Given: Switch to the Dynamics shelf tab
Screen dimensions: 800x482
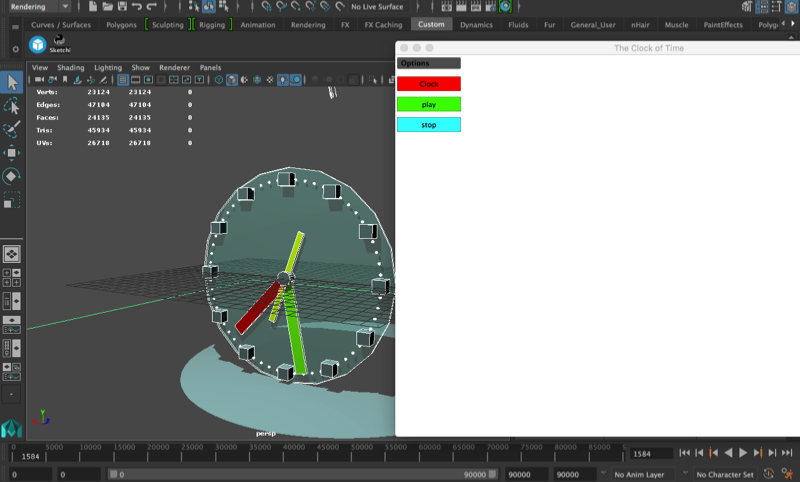Looking at the screenshot, I should [476, 24].
